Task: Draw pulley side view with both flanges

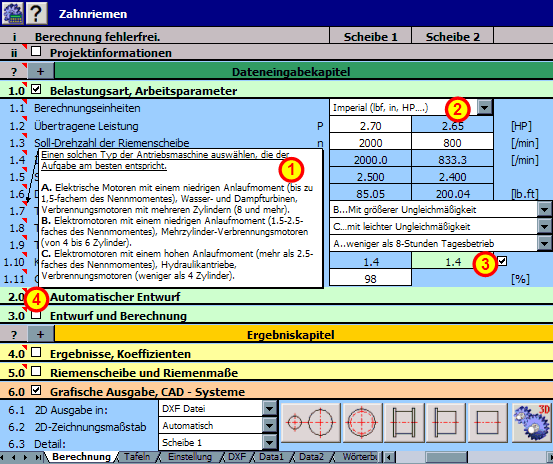Action: 404,423
